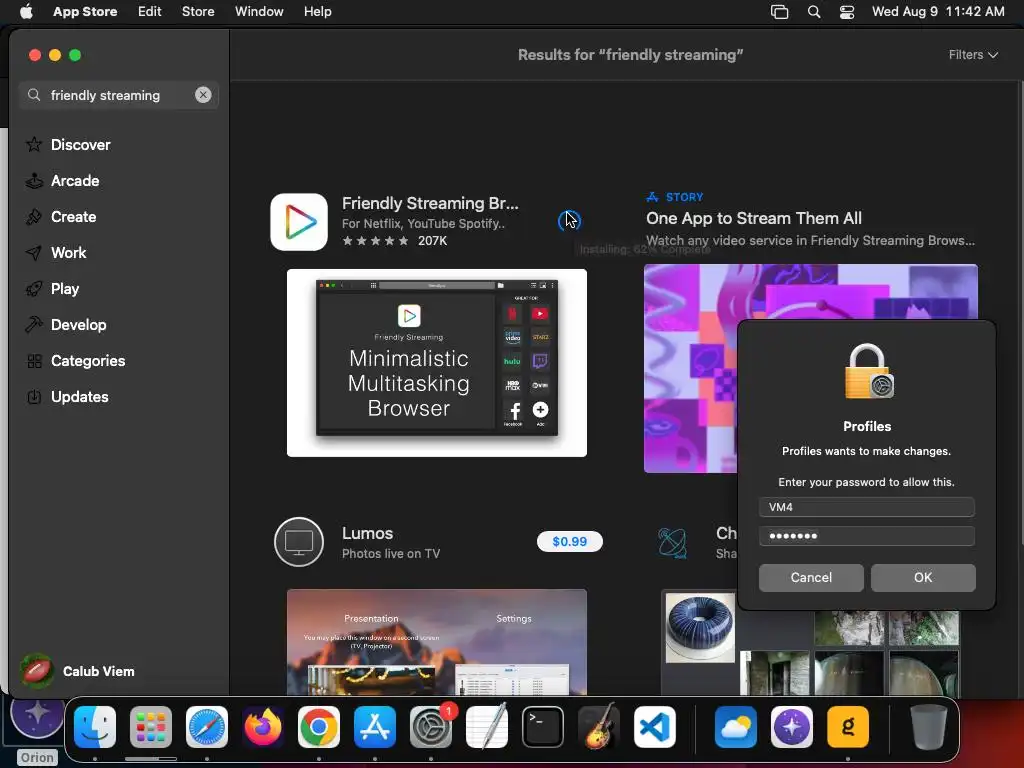Click the Friendly Streaming Br... app title
Viewport: 1024px width, 768px height.
pos(430,203)
